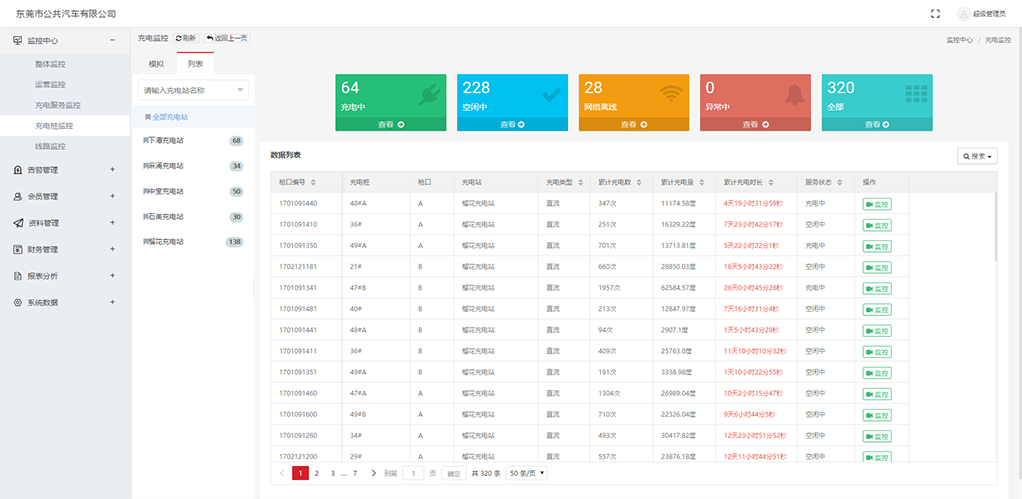Click page 2 in the pagination
The image size is (1022, 499).
(317, 473)
